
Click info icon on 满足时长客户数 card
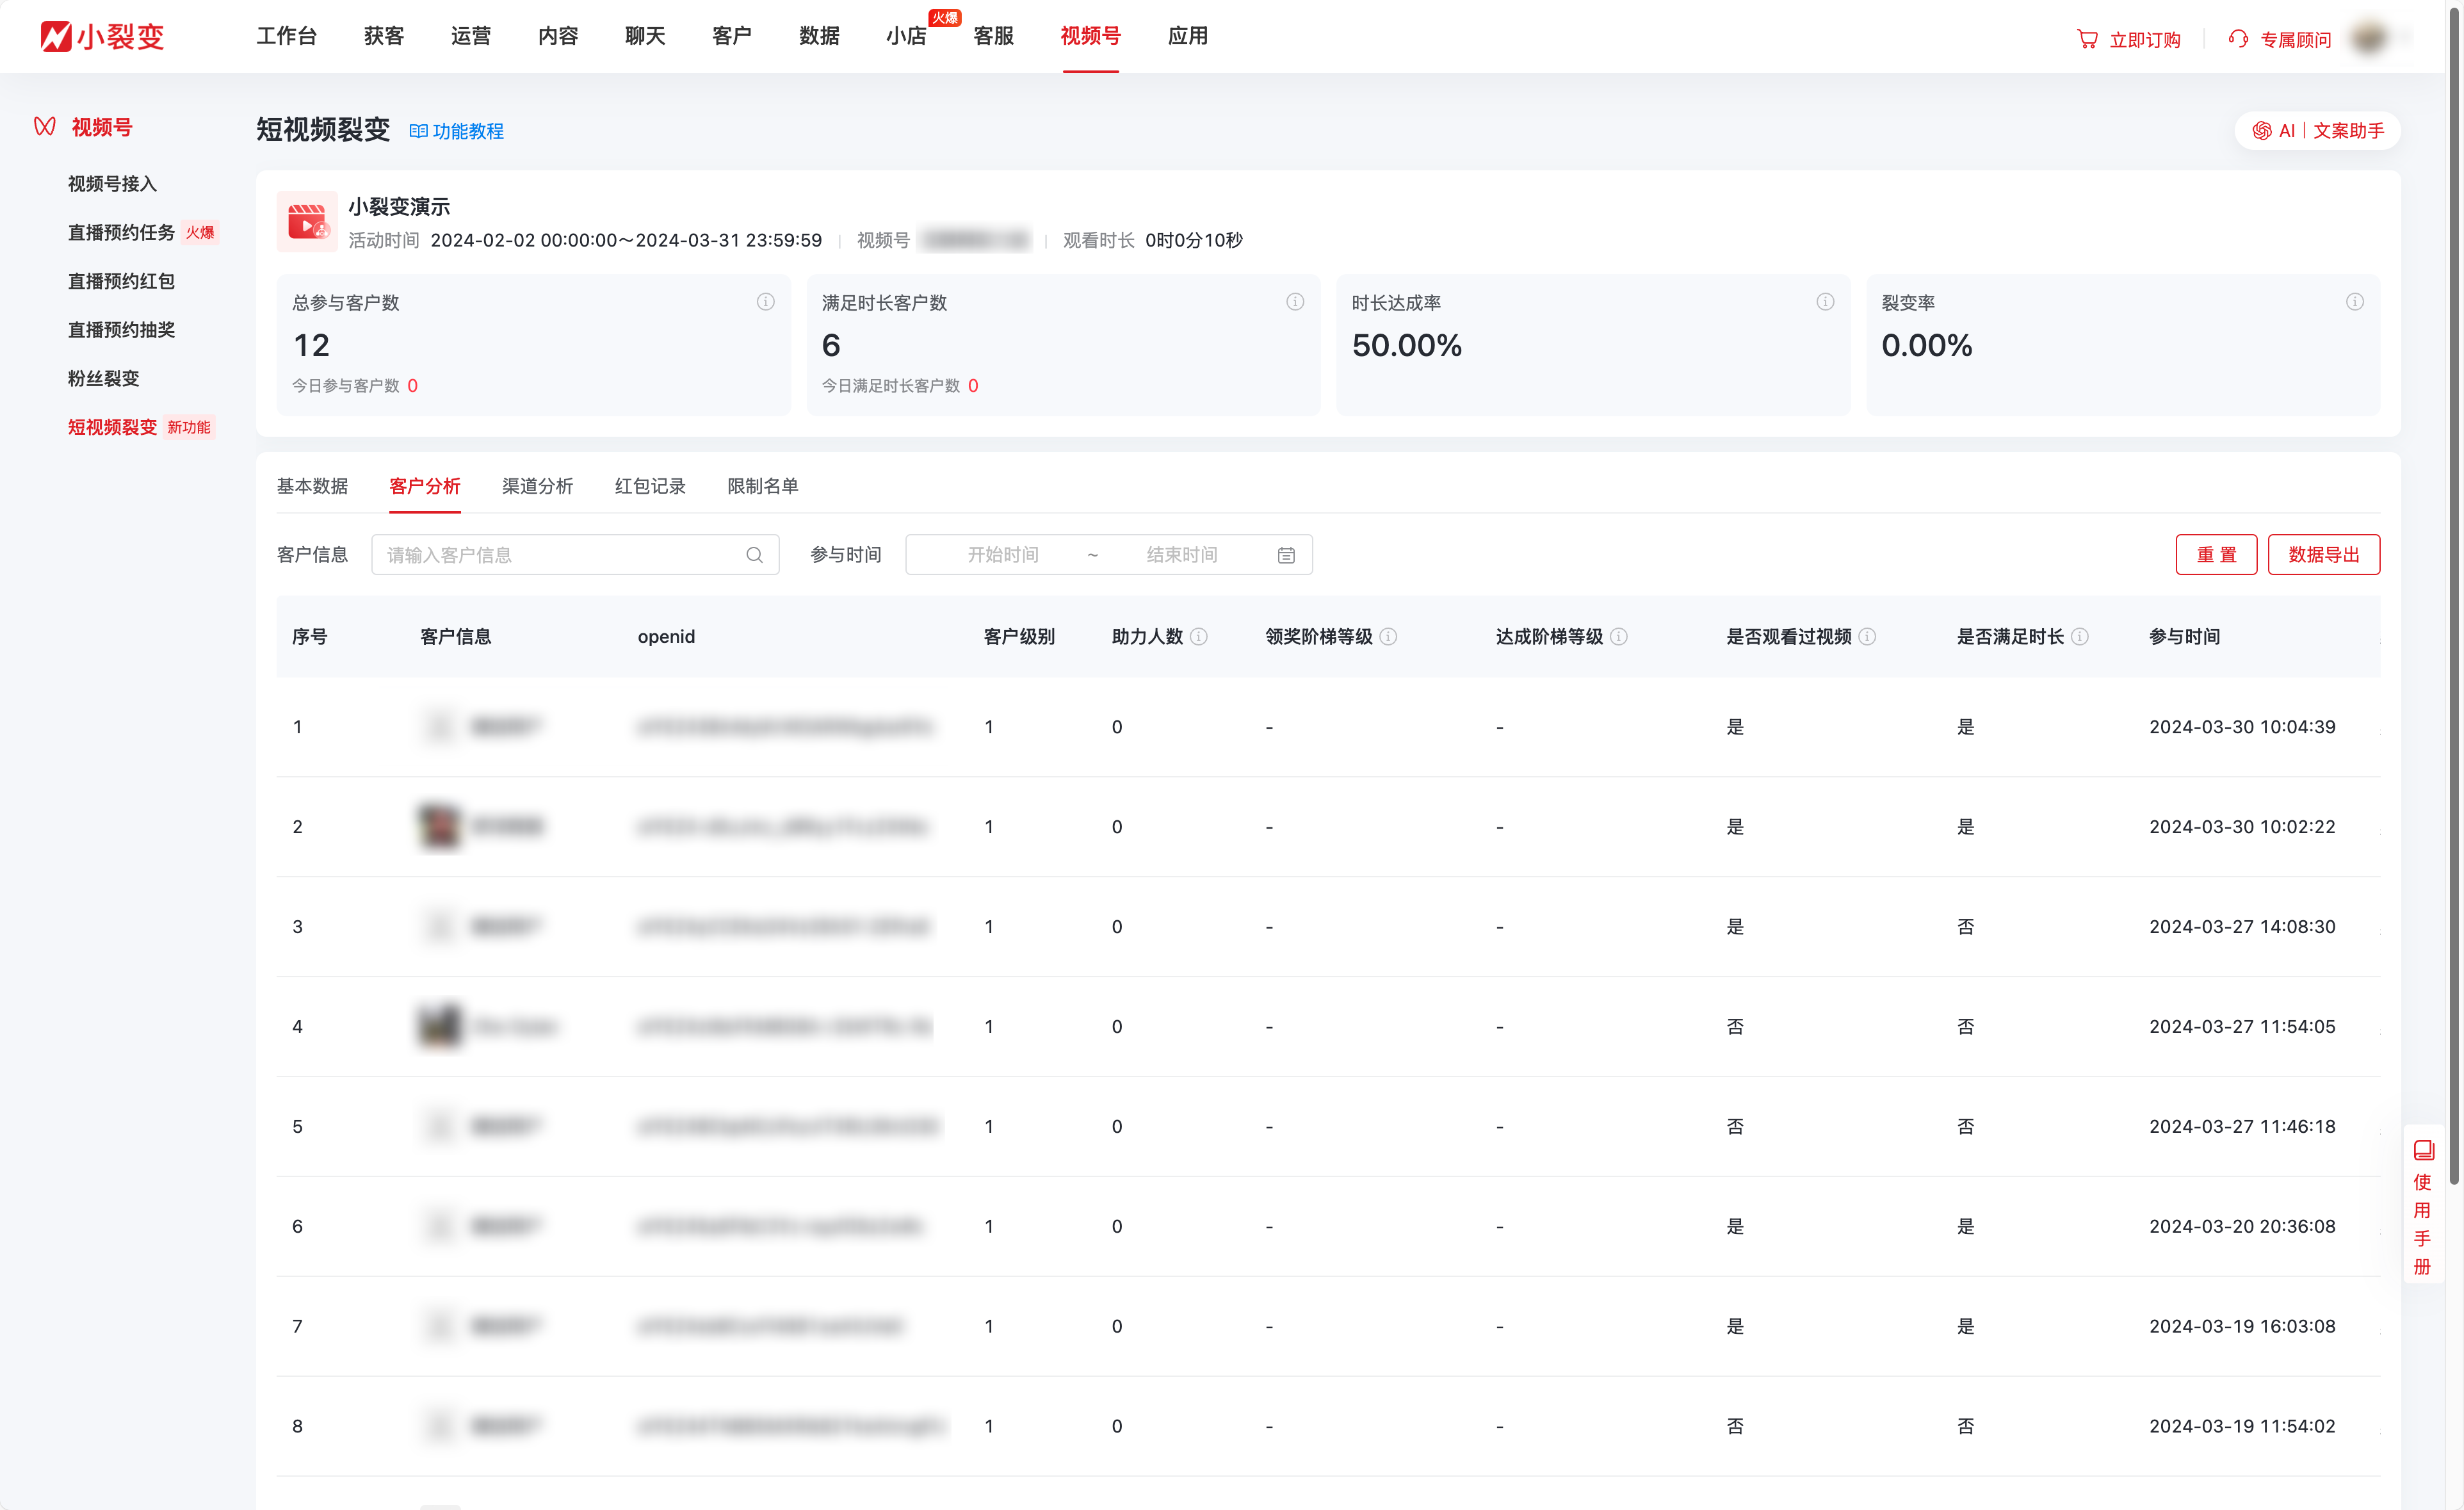coord(1295,301)
